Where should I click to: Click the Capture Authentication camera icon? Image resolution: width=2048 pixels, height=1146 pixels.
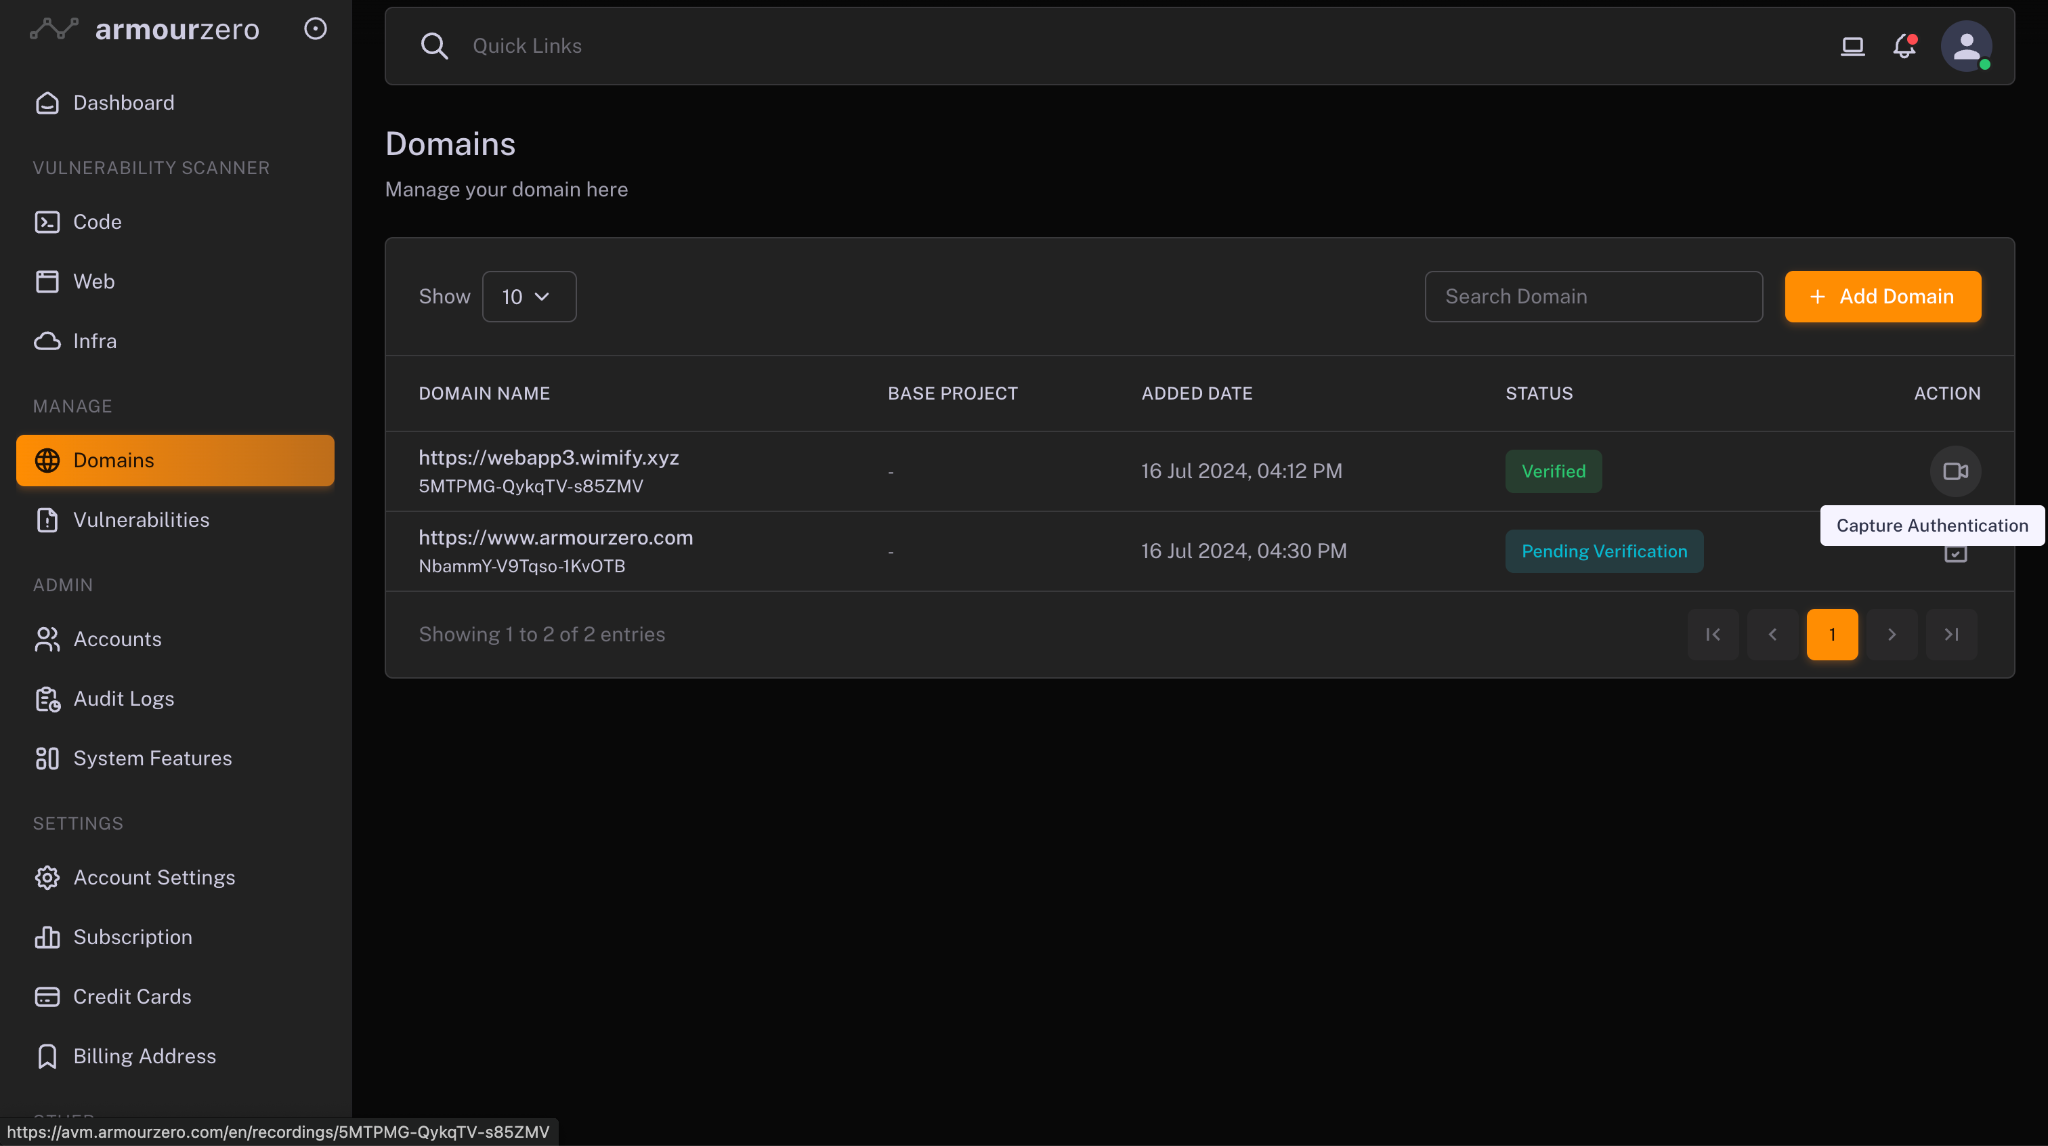[1955, 471]
